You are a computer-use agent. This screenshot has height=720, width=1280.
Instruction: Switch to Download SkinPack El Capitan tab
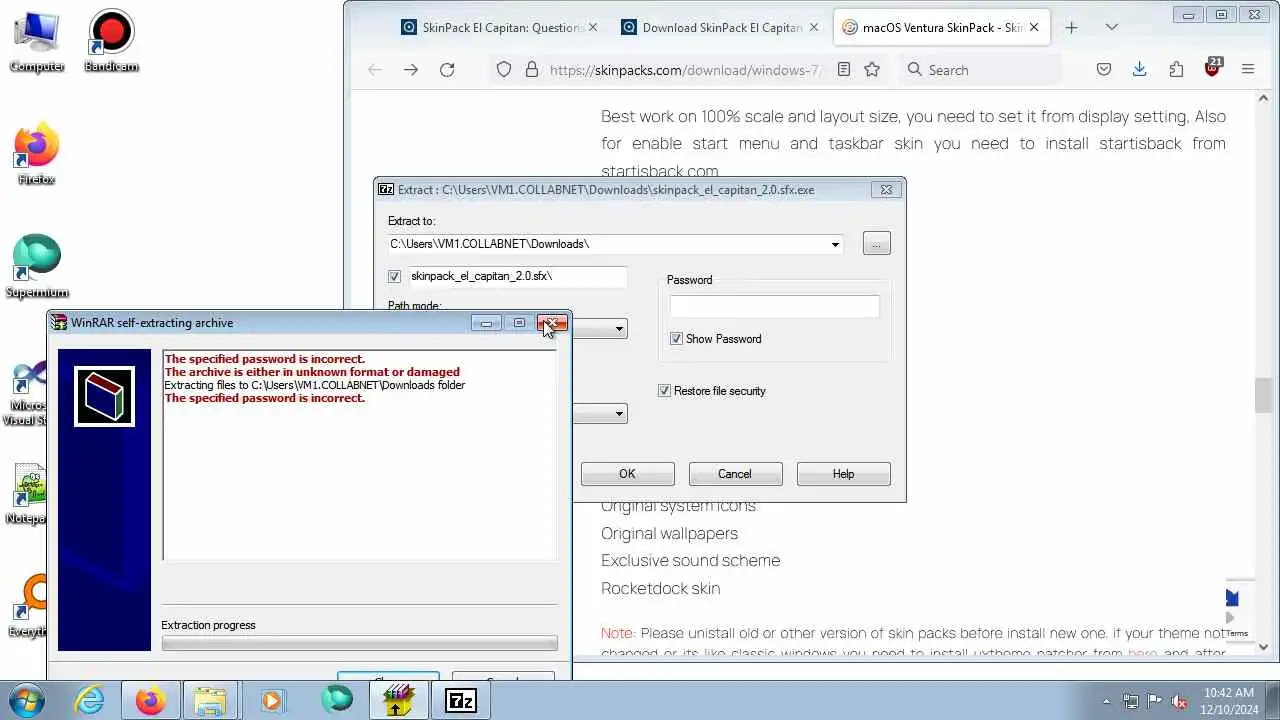[719, 27]
